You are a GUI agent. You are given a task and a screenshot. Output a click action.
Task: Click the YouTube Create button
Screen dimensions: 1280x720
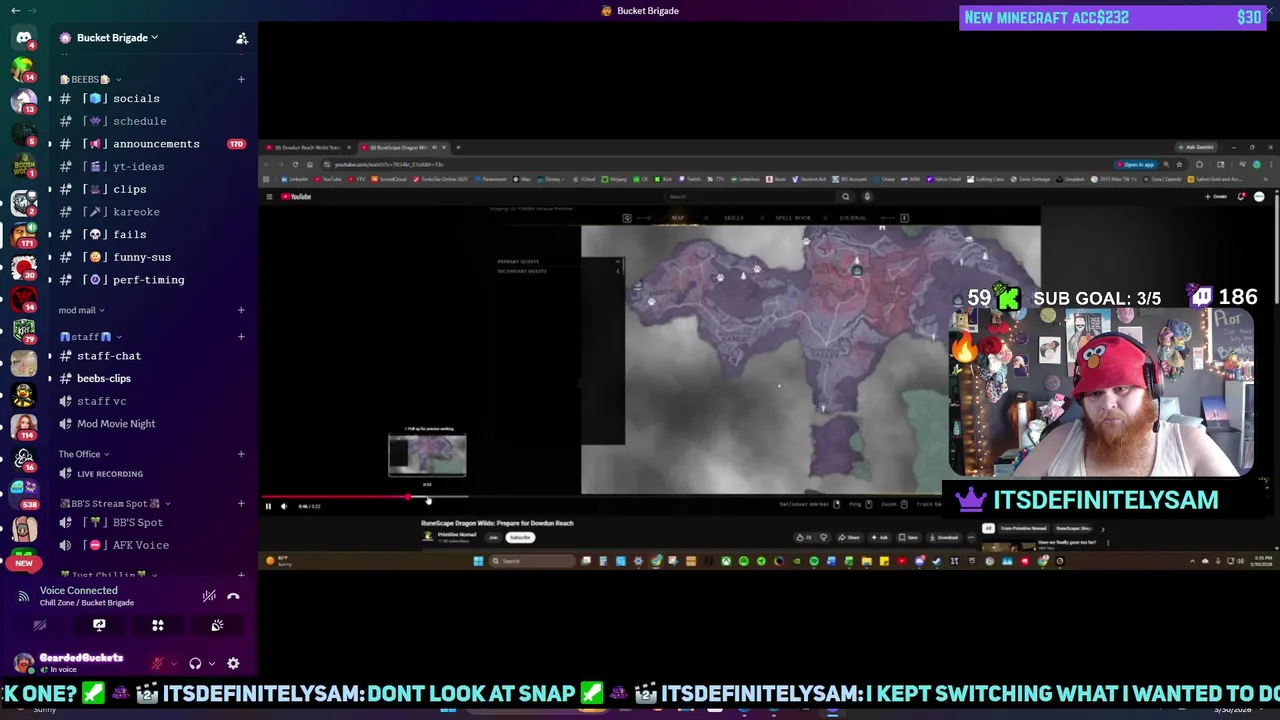(1217, 197)
